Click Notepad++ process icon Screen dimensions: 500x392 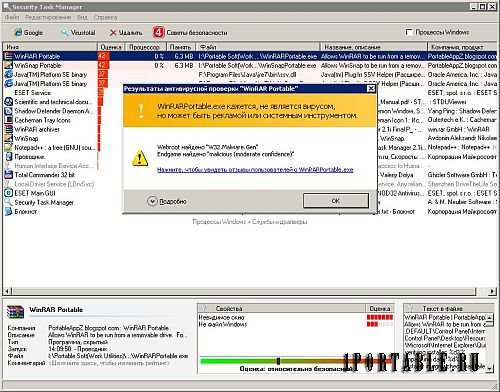[9, 147]
